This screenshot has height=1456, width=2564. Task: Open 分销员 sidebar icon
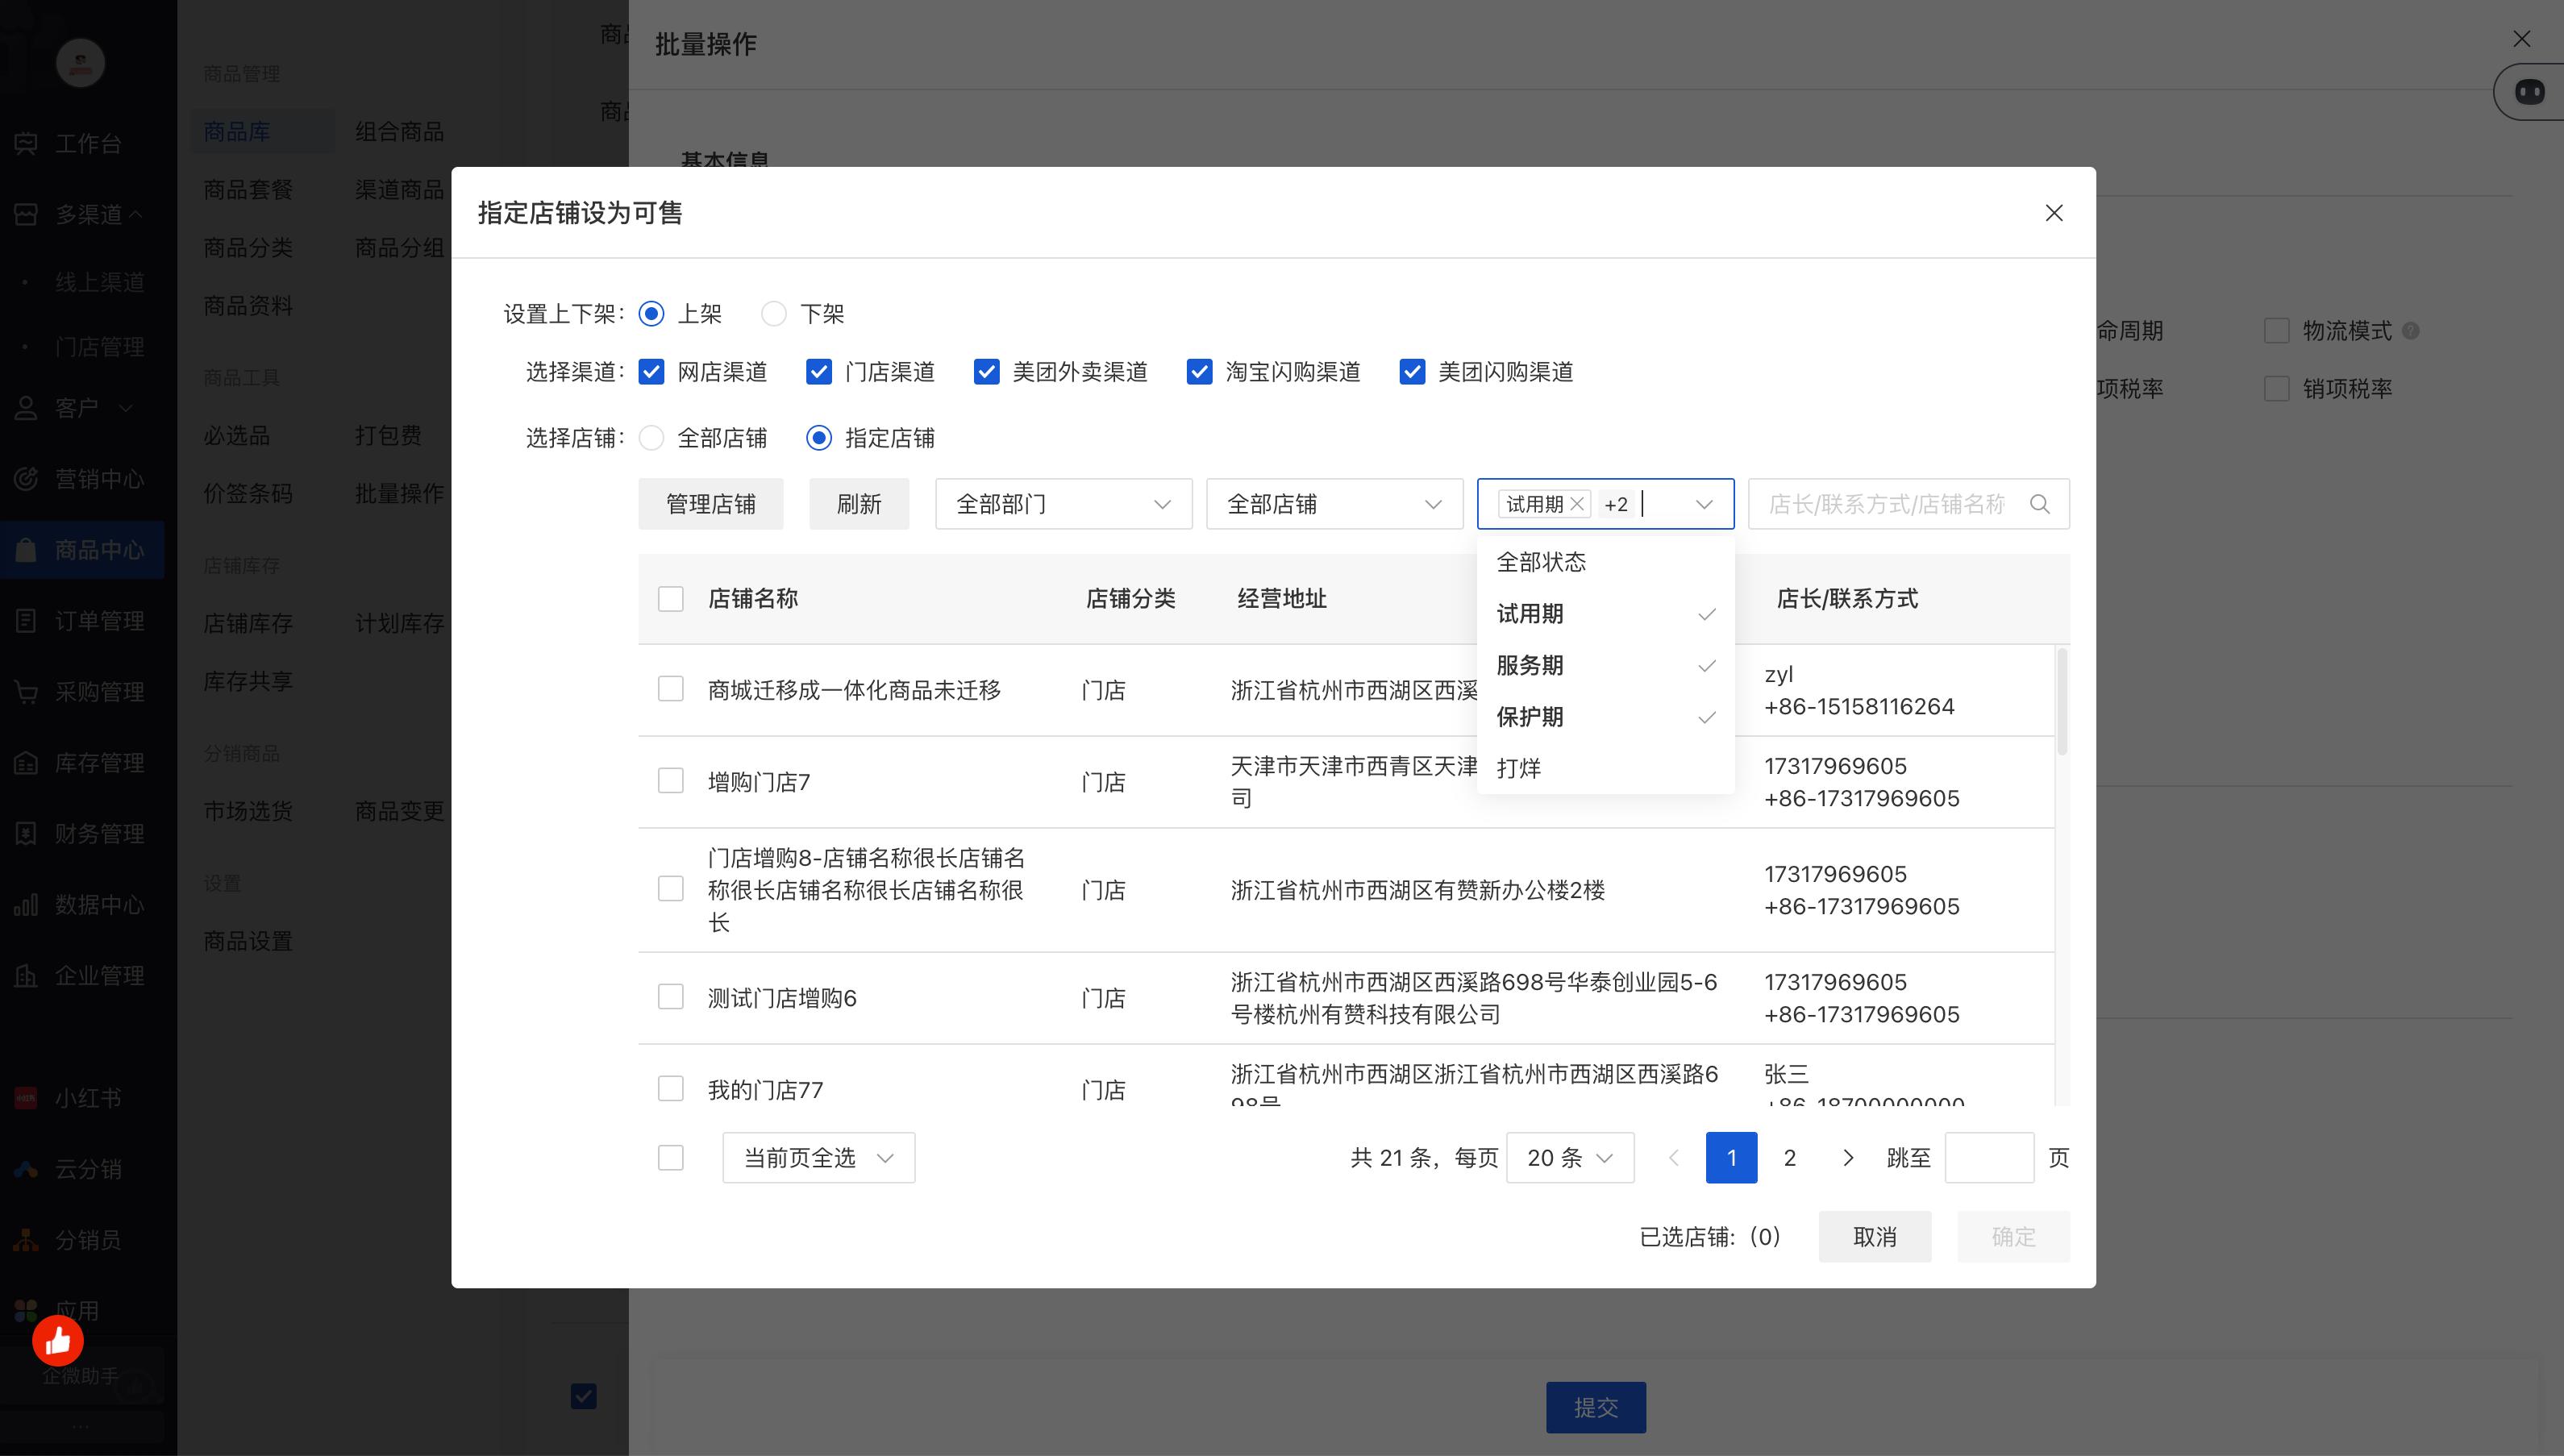click(26, 1240)
